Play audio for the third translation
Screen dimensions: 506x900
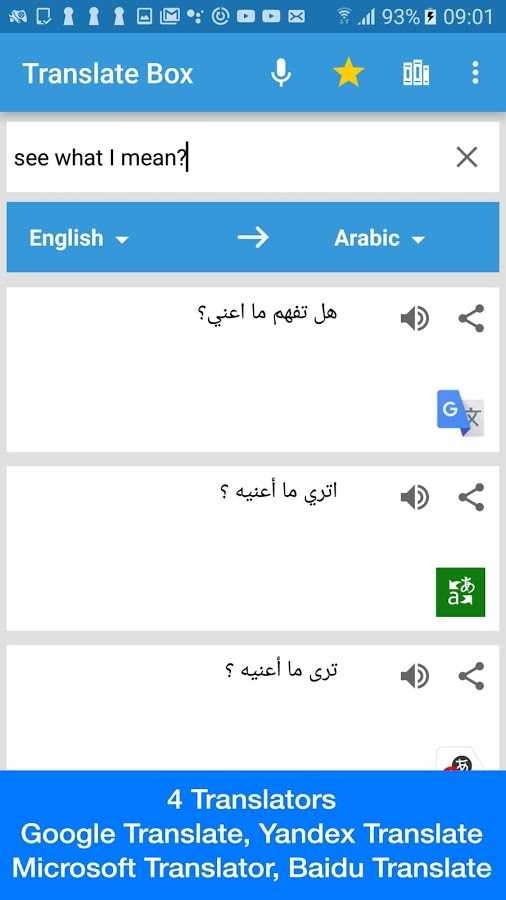(x=414, y=676)
